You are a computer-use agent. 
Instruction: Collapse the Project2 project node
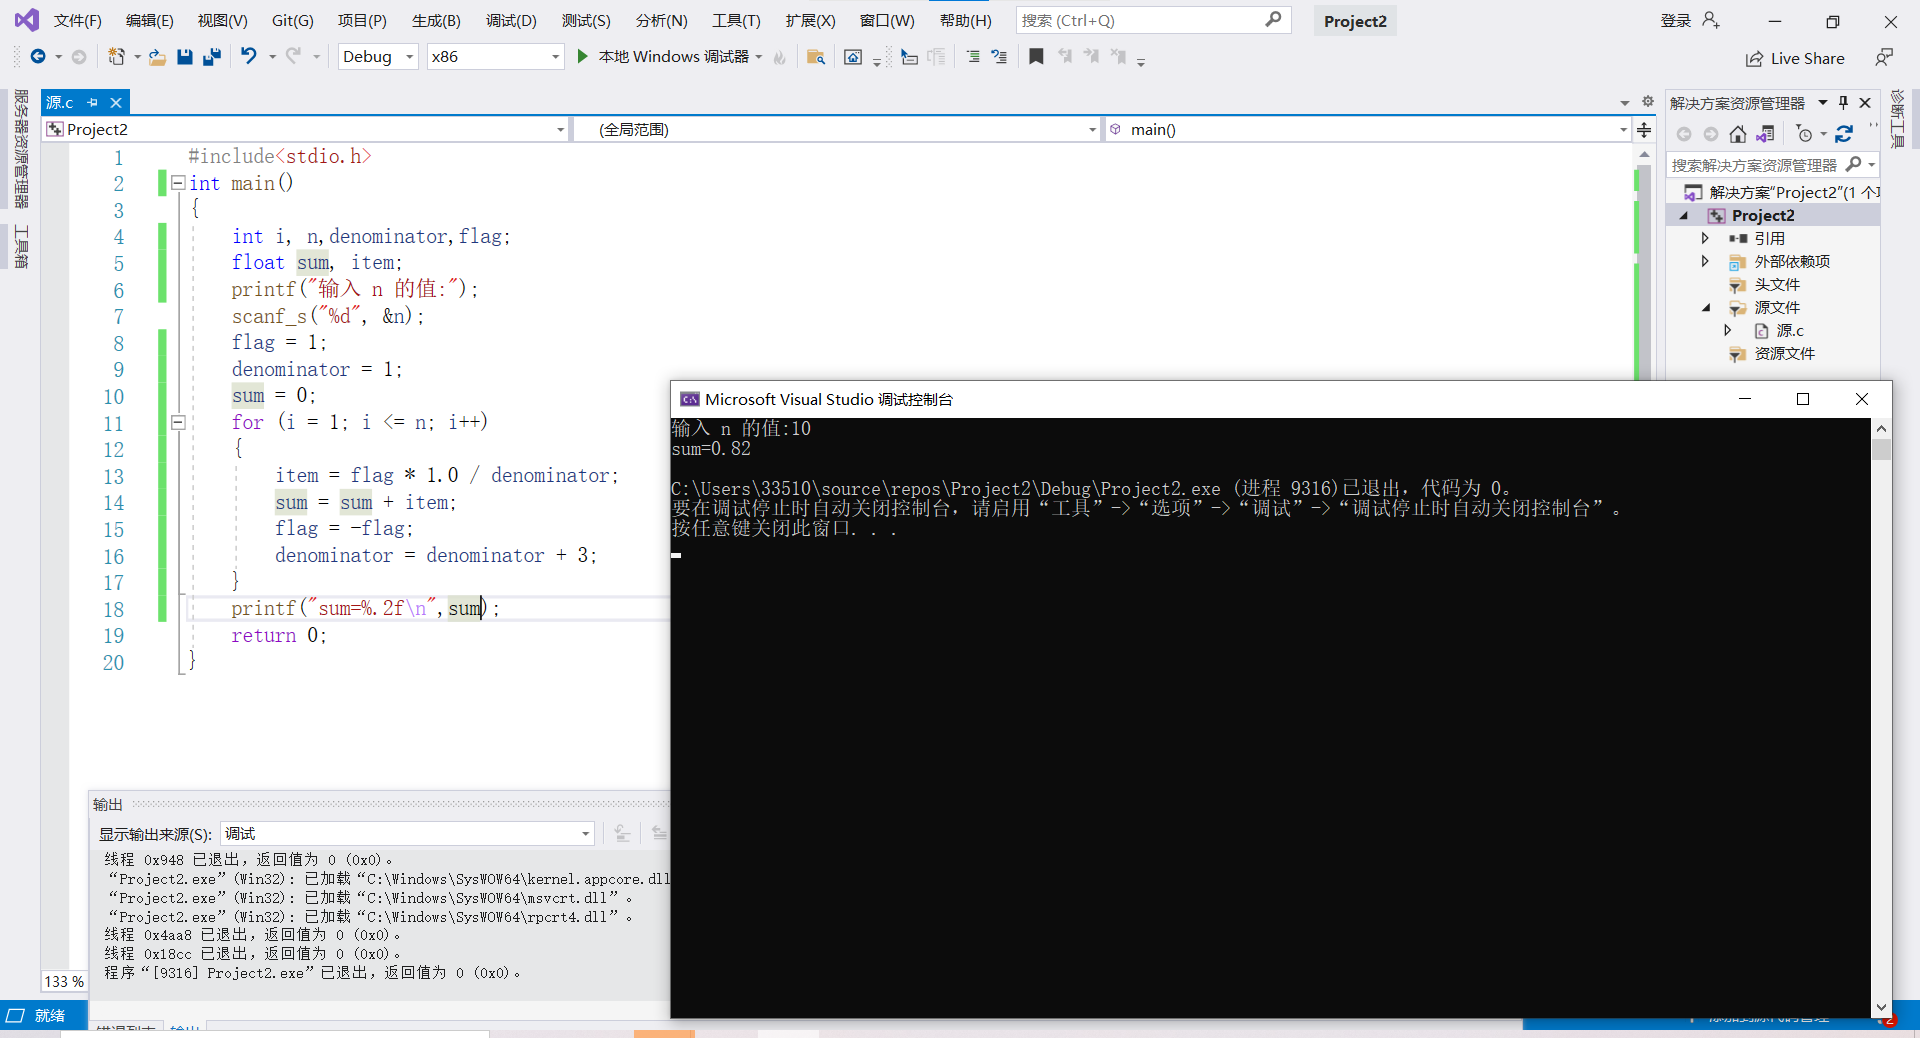tap(1684, 216)
